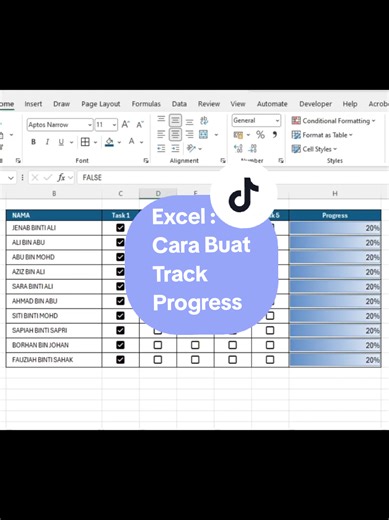The width and height of the screenshot is (389, 520).
Task: Toggle Wrap Text icon
Action: [204, 120]
